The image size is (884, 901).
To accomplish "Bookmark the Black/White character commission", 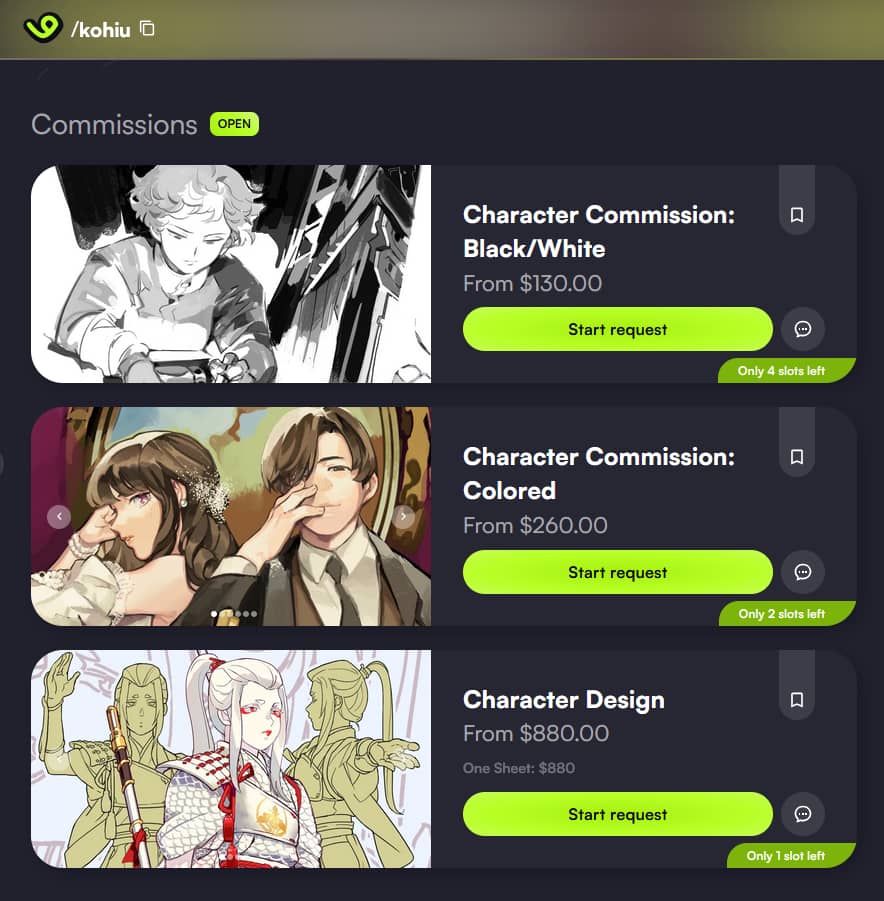I will 797,215.
